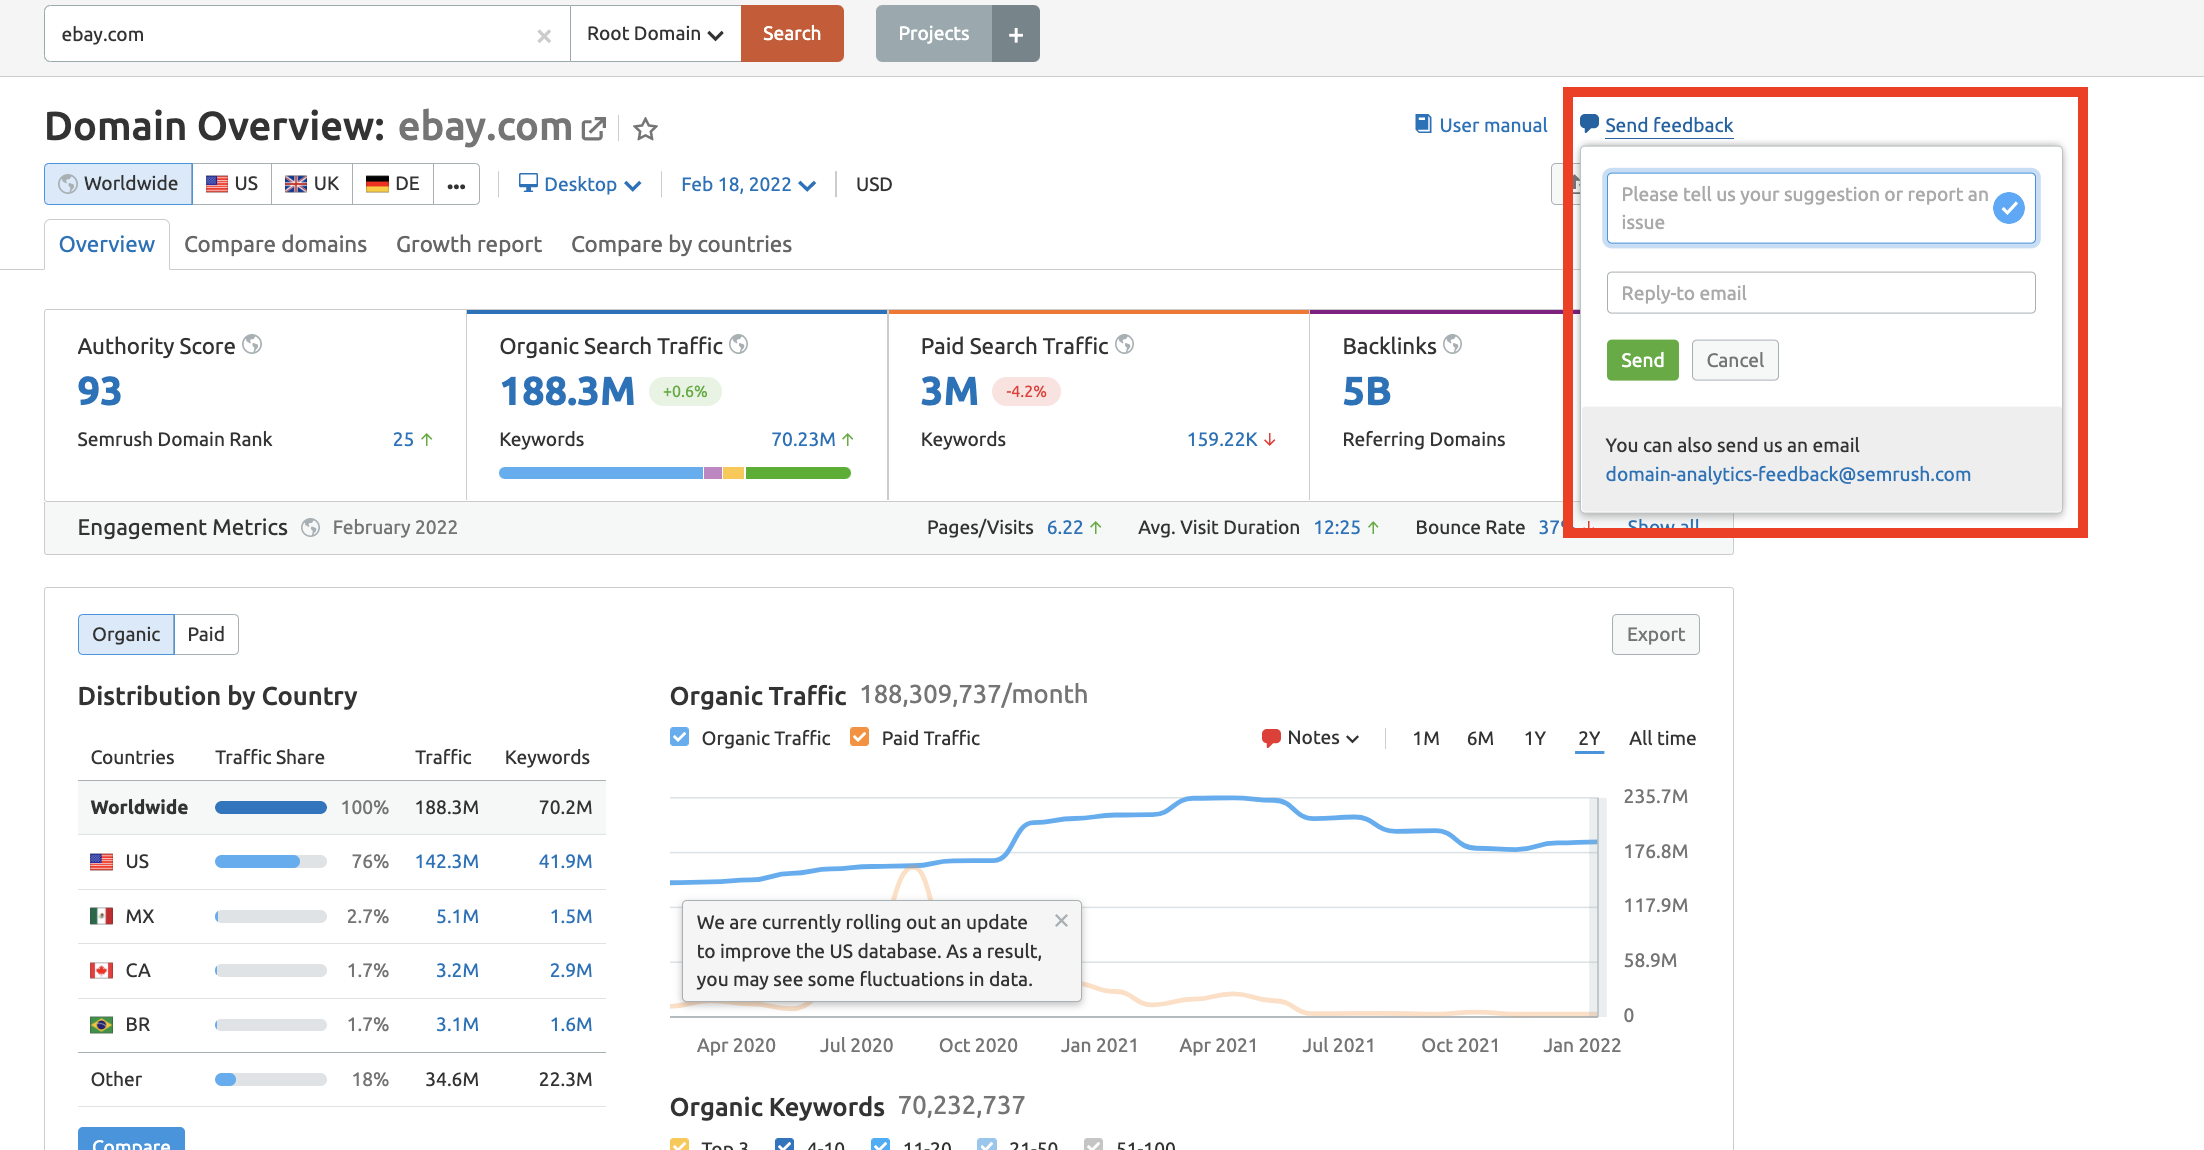Click the Send feedback link
The height and width of the screenshot is (1150, 2204).
[1669, 125]
